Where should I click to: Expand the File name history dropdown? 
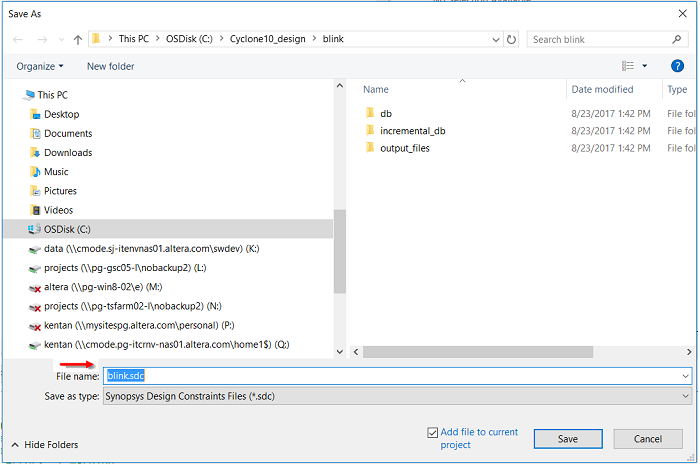pyautogui.click(x=684, y=376)
